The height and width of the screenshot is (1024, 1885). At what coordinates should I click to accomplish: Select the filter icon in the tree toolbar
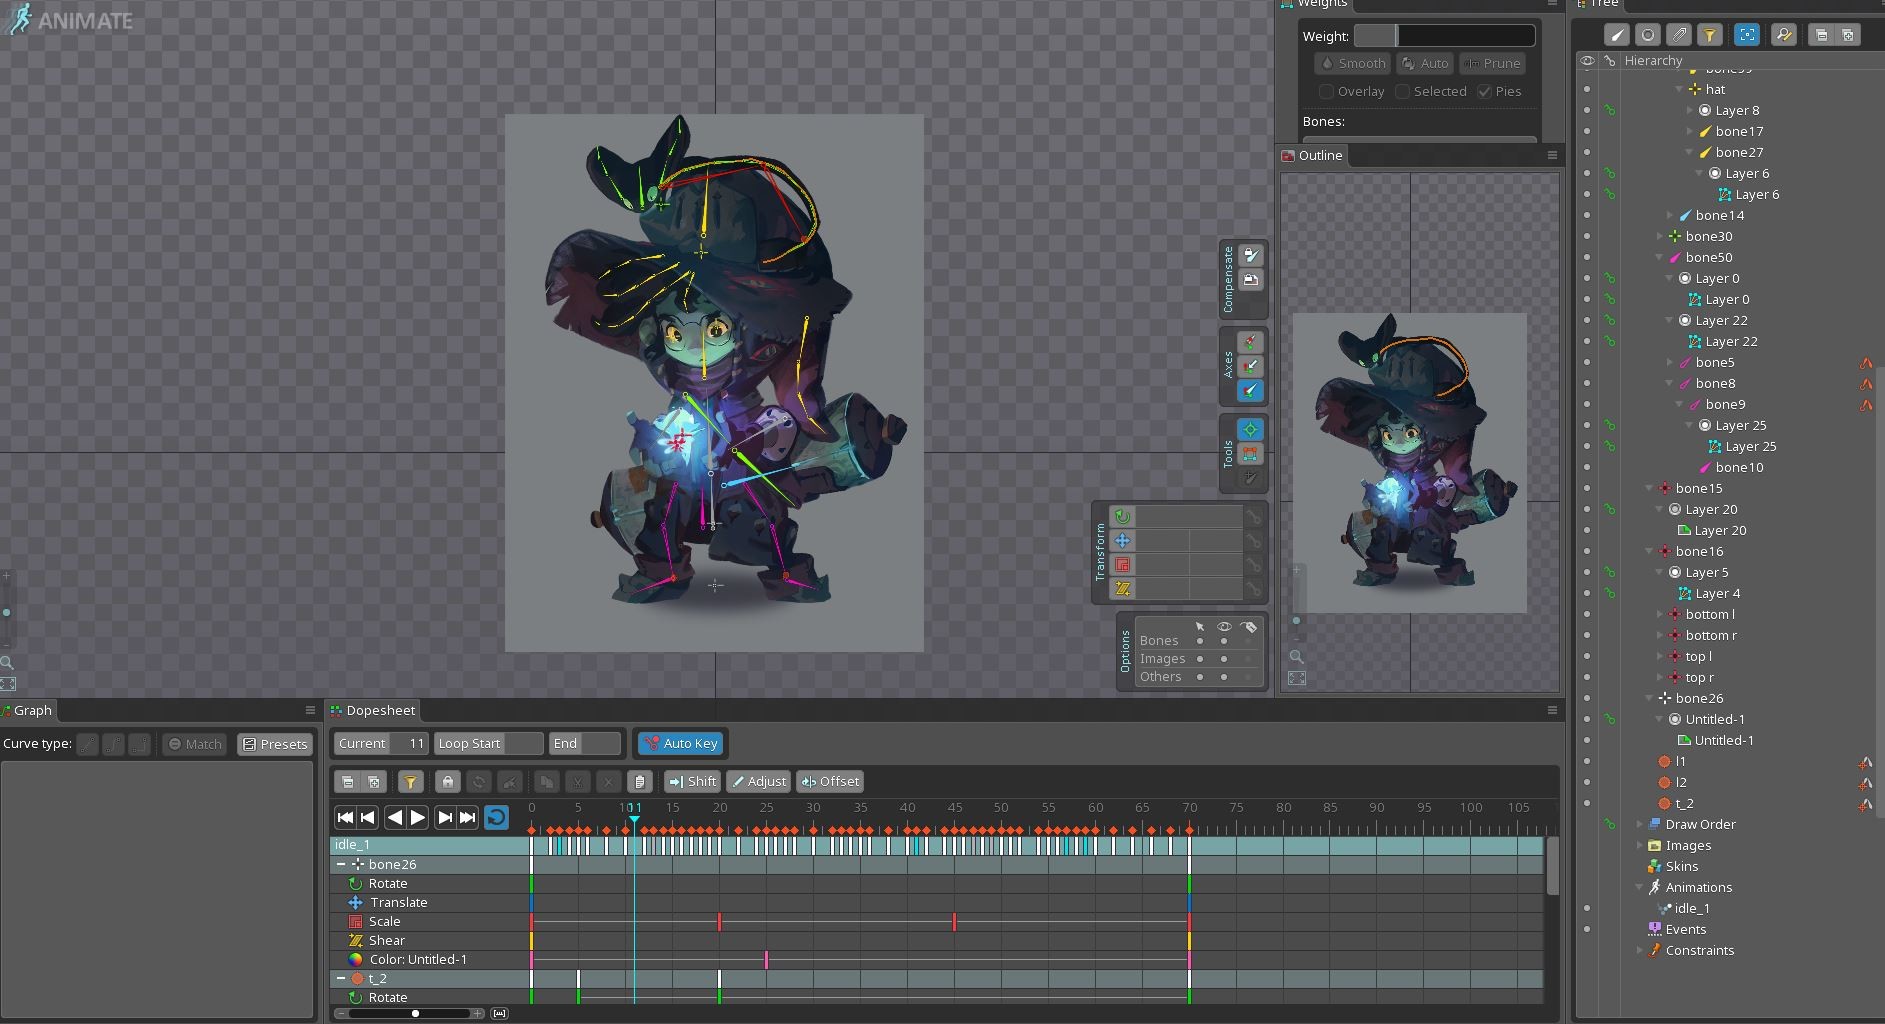click(x=1711, y=35)
